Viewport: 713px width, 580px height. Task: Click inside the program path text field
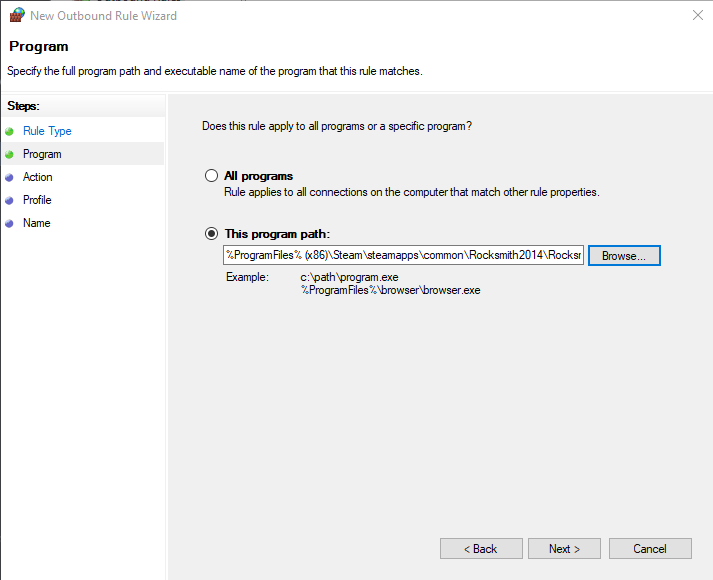point(403,255)
